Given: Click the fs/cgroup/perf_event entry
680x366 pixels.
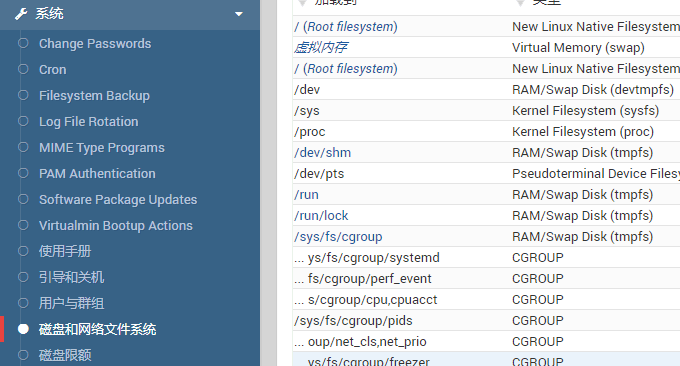Looking at the screenshot, I should coord(363,279).
